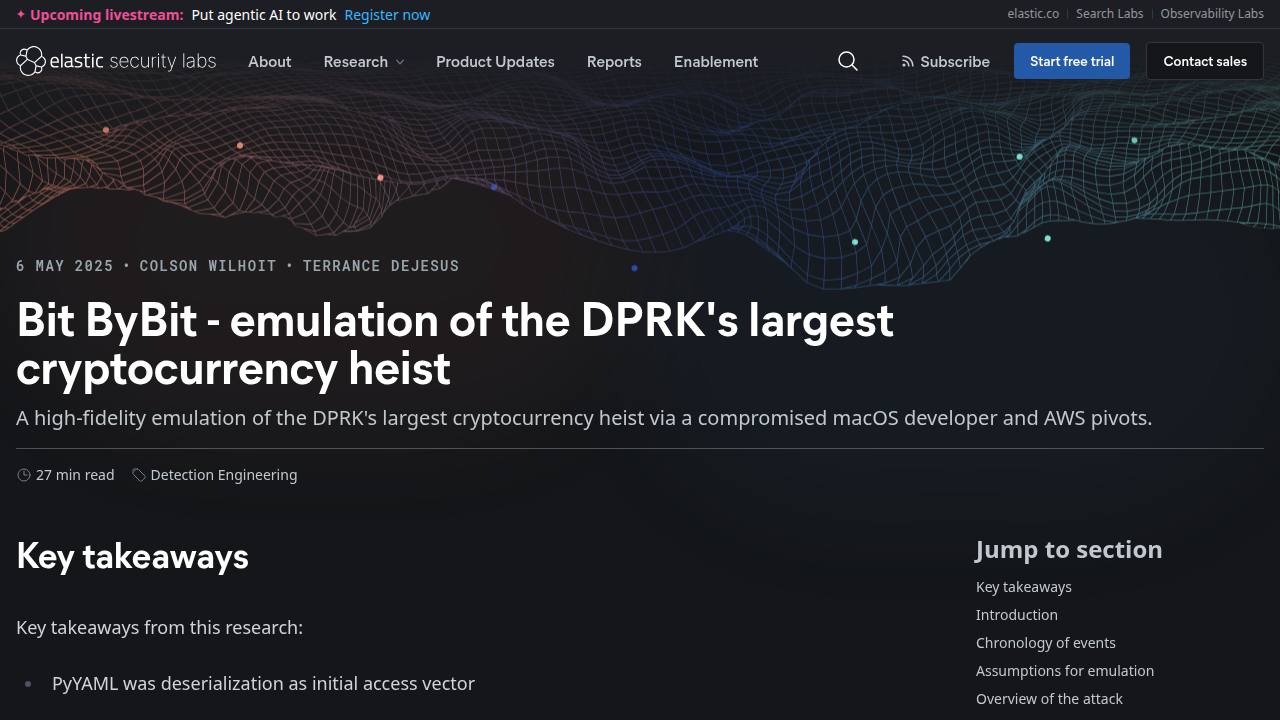Open the search magnifier icon
1280x720 pixels.
(x=848, y=61)
